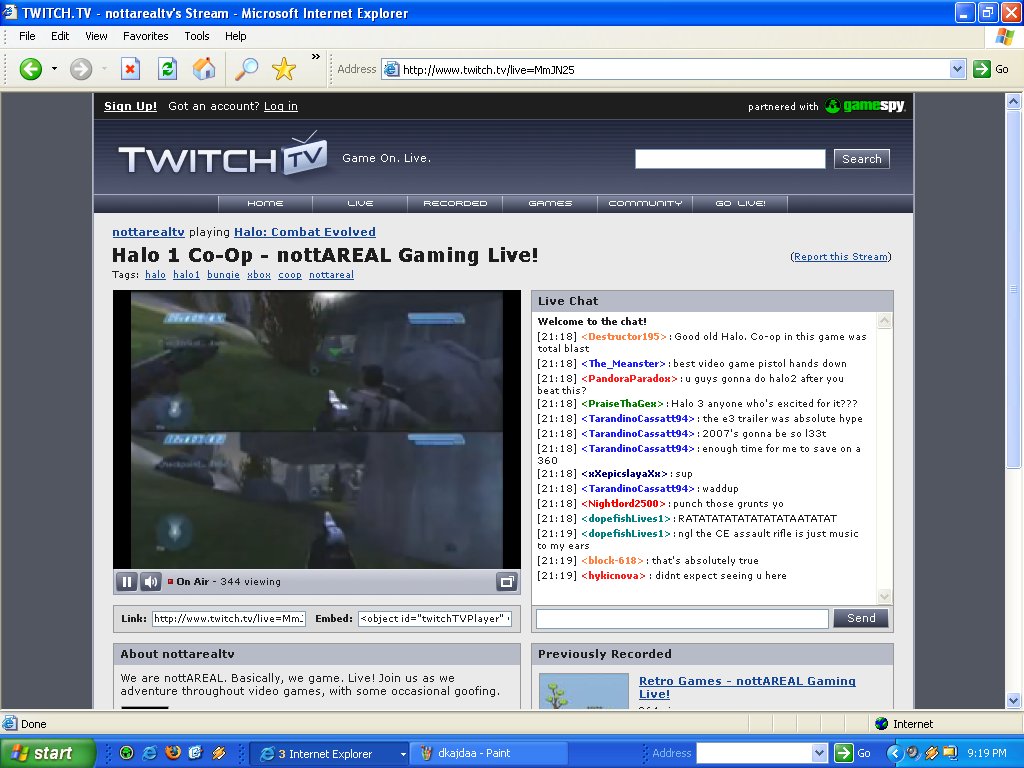Mute the stream audio
The image size is (1024, 768).
[150, 581]
